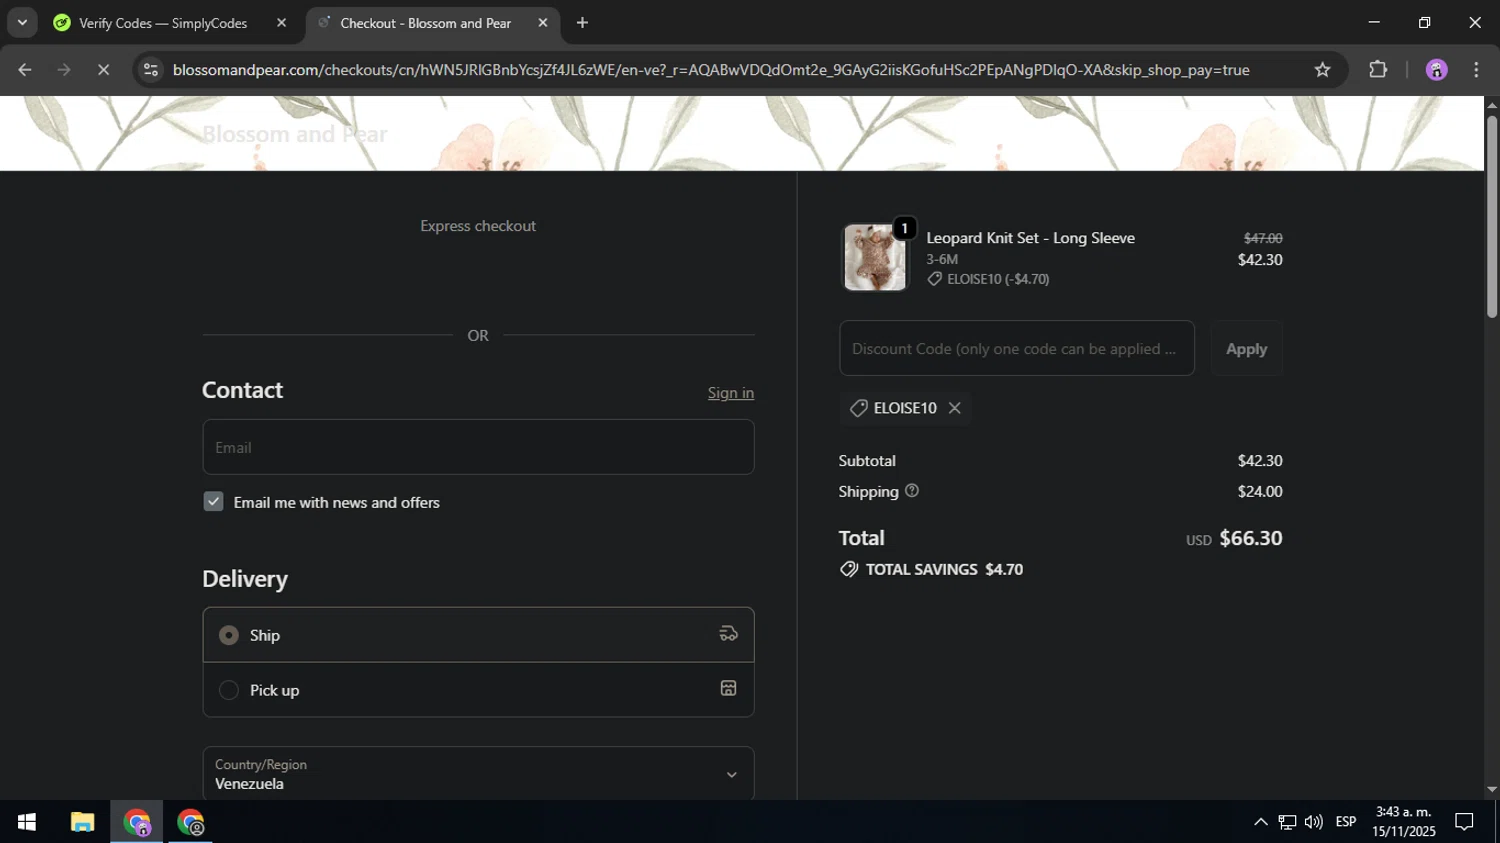Open the Chrome three-dot menu
Viewport: 1500px width, 843px height.
click(x=1476, y=70)
